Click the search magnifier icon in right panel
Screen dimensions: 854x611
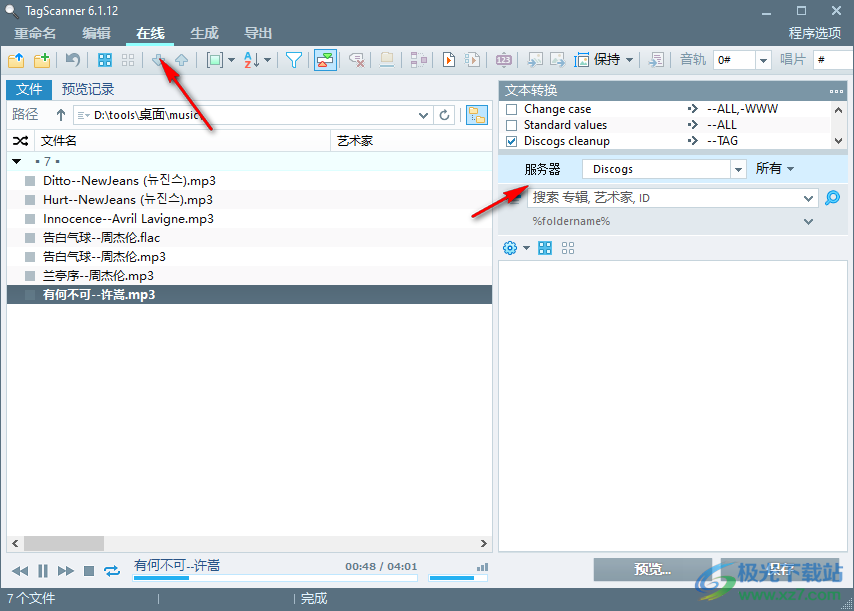point(832,198)
